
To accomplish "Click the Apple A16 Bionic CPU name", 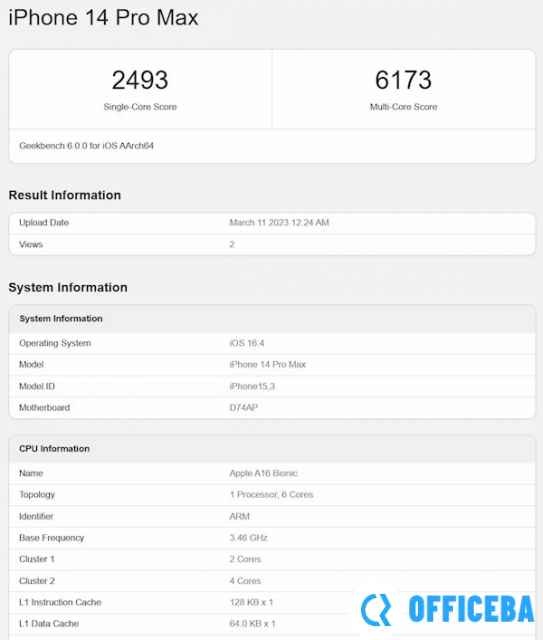I will (x=263, y=473).
